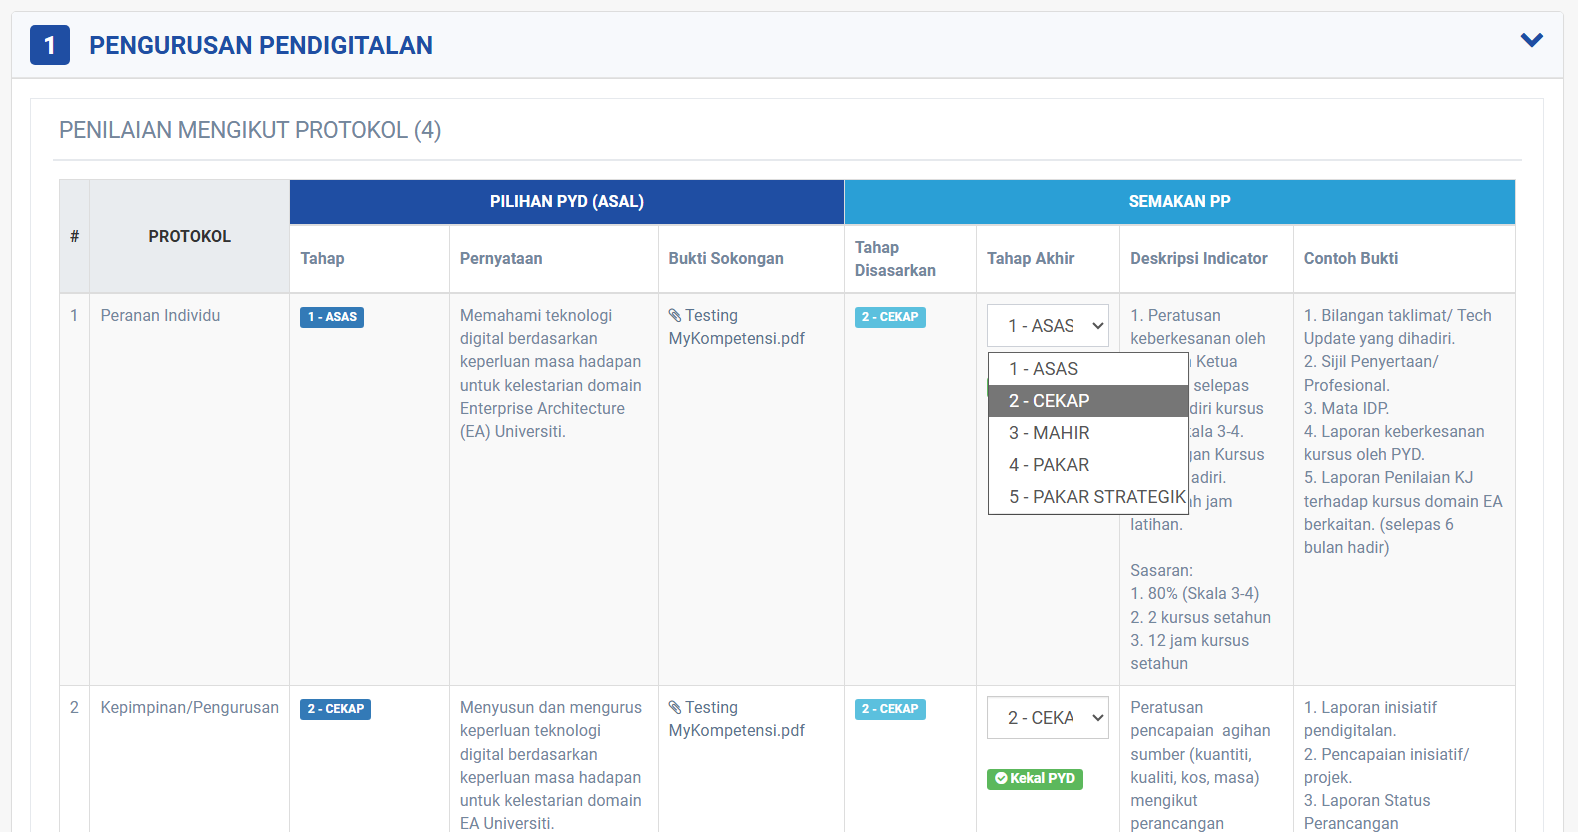Click the Kekal PYD badge
The height and width of the screenshot is (832, 1578).
tap(1035, 778)
